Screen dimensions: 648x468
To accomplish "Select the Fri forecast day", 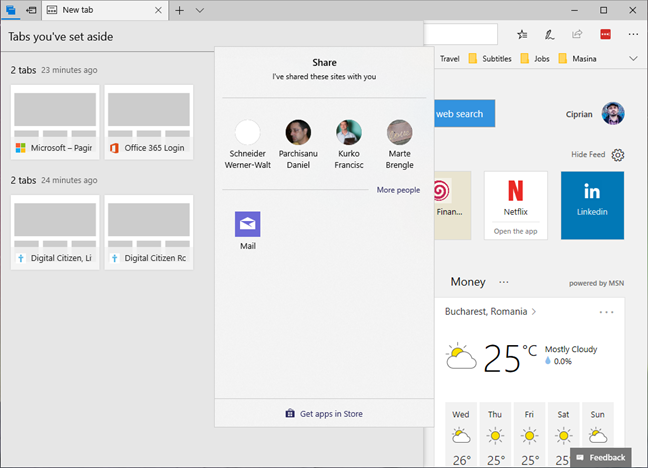I will tap(529, 435).
